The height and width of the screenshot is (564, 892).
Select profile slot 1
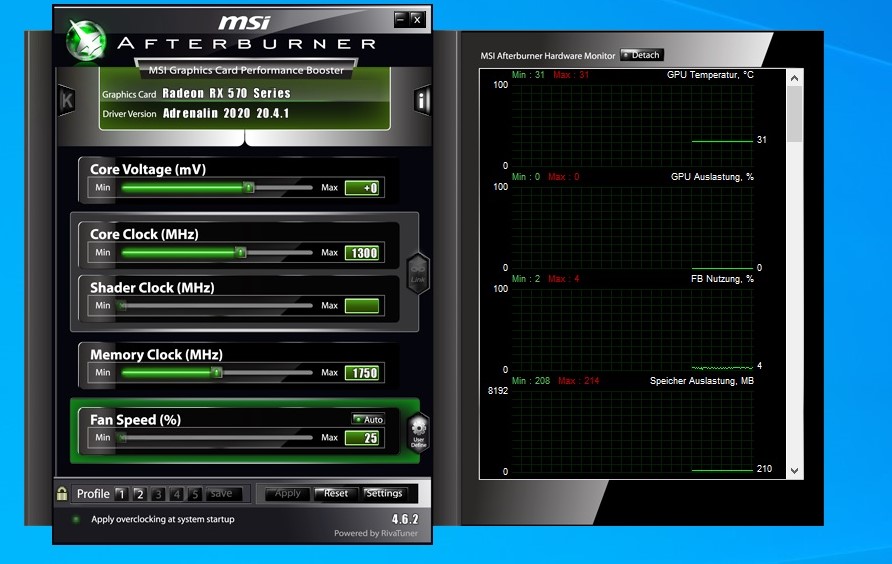[x=121, y=494]
